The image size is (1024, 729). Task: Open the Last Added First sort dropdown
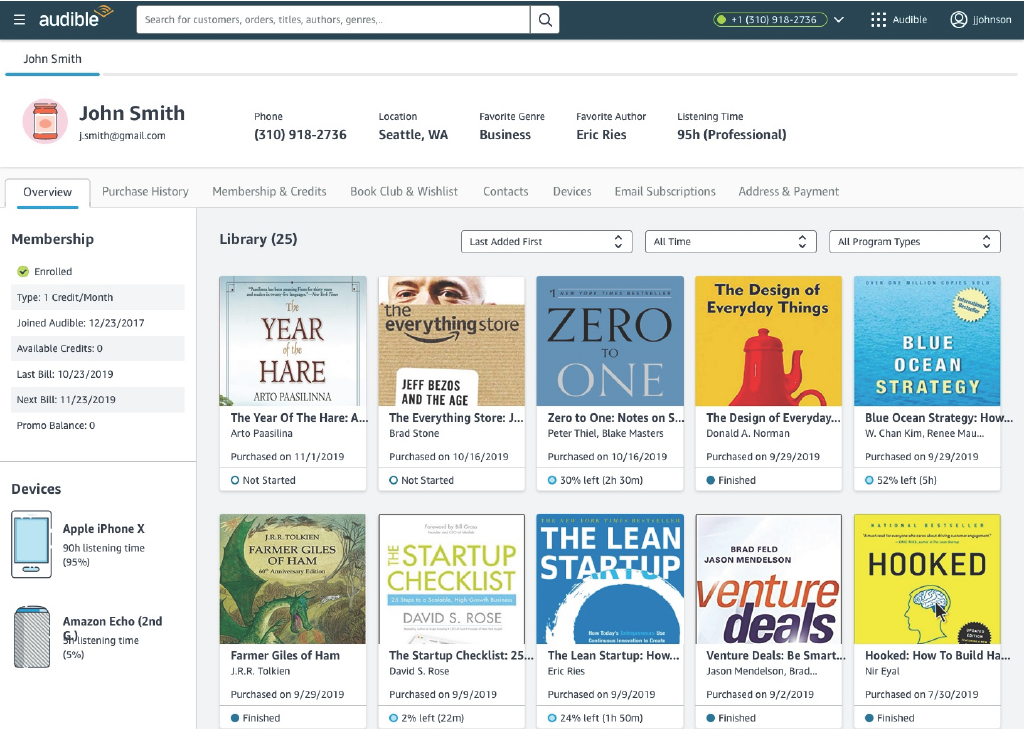[x=546, y=242]
